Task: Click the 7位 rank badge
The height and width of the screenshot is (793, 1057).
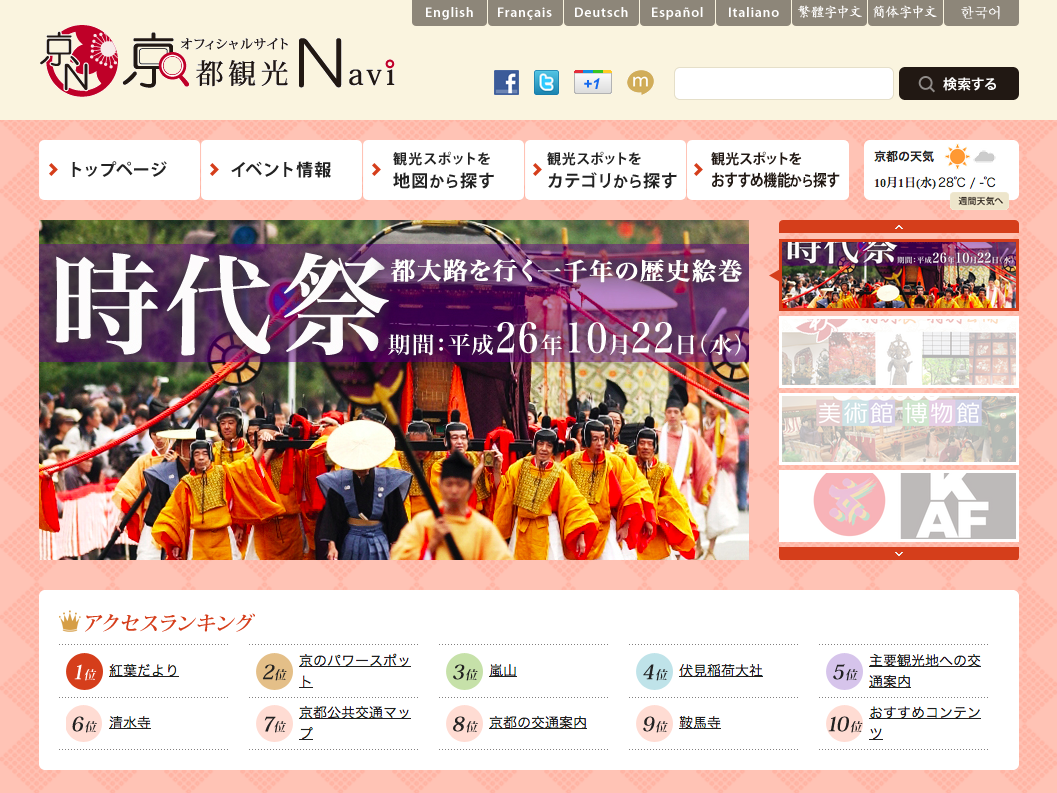Action: point(274,724)
